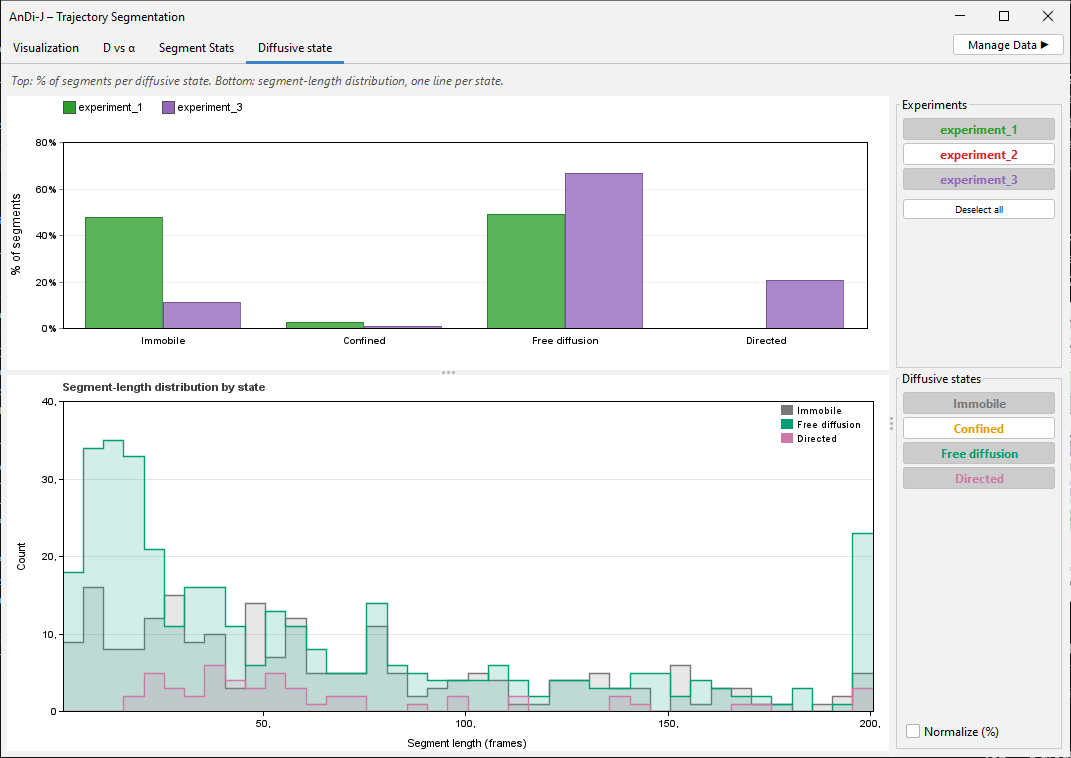Go to the Segment Stats tab
The image size is (1071, 758).
click(x=196, y=48)
